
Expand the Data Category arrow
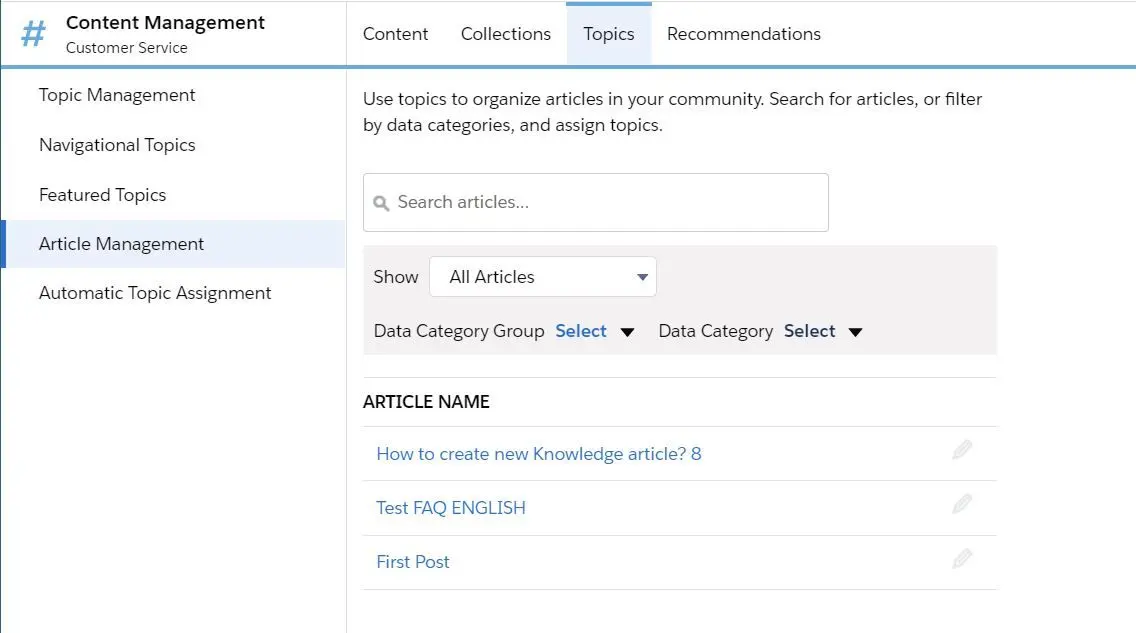click(856, 332)
